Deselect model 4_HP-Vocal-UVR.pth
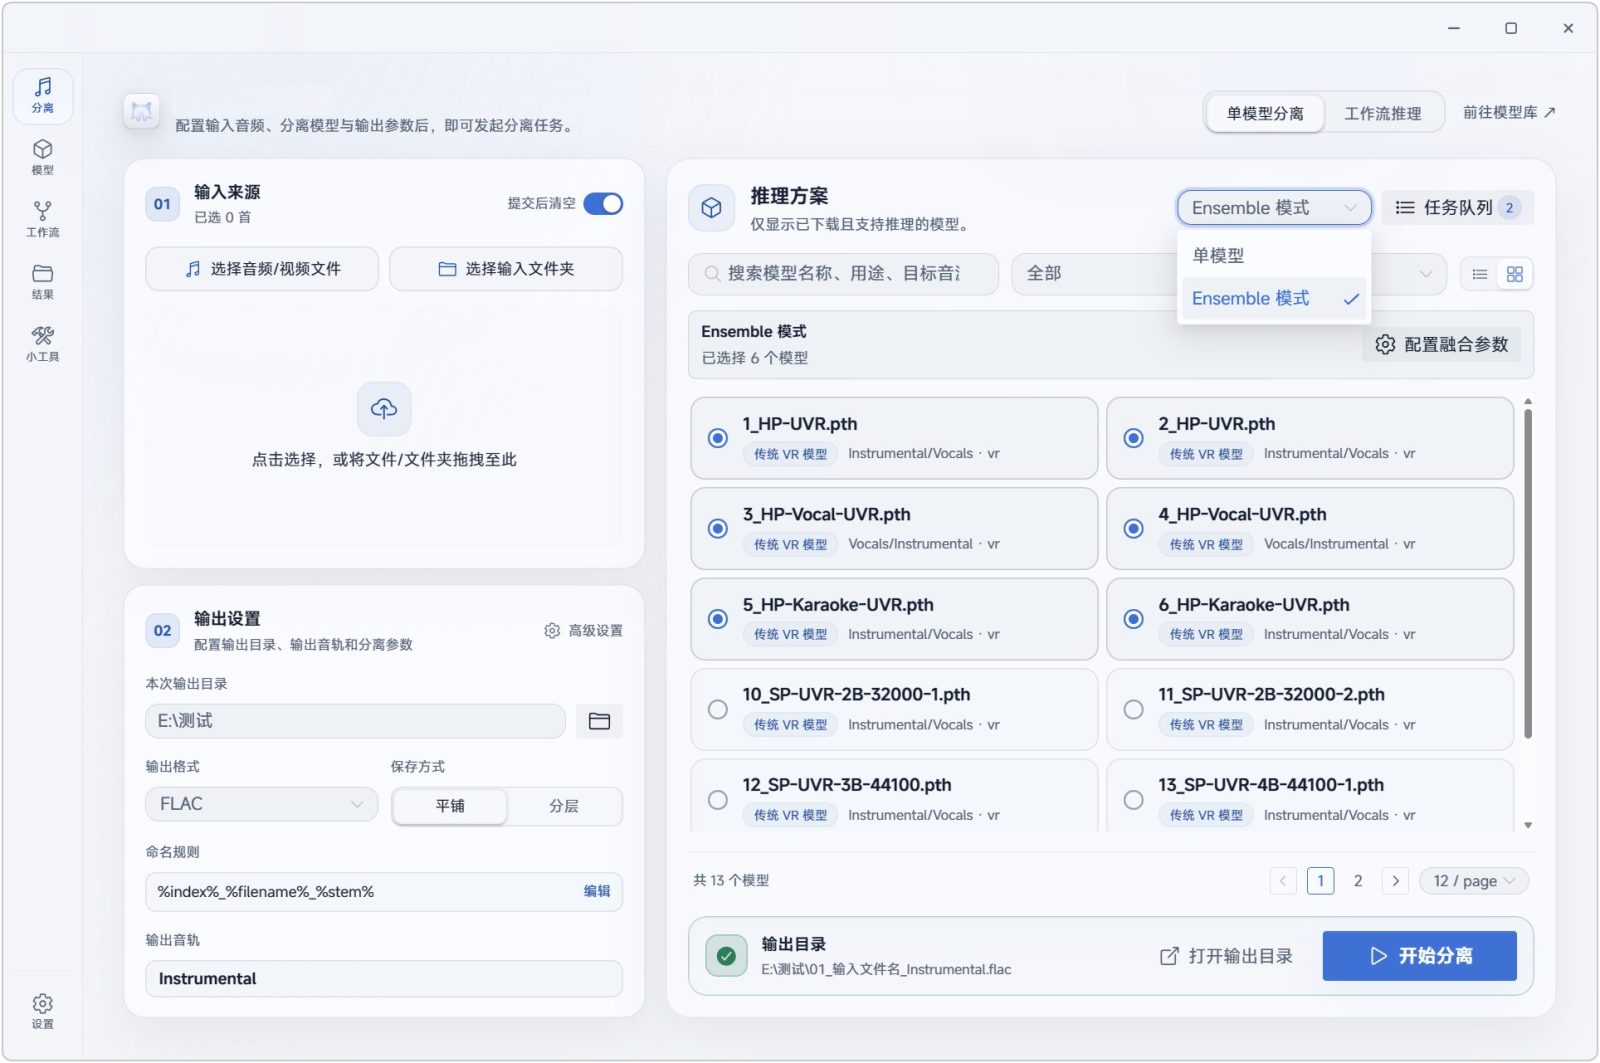1600x1063 pixels. click(x=1133, y=528)
